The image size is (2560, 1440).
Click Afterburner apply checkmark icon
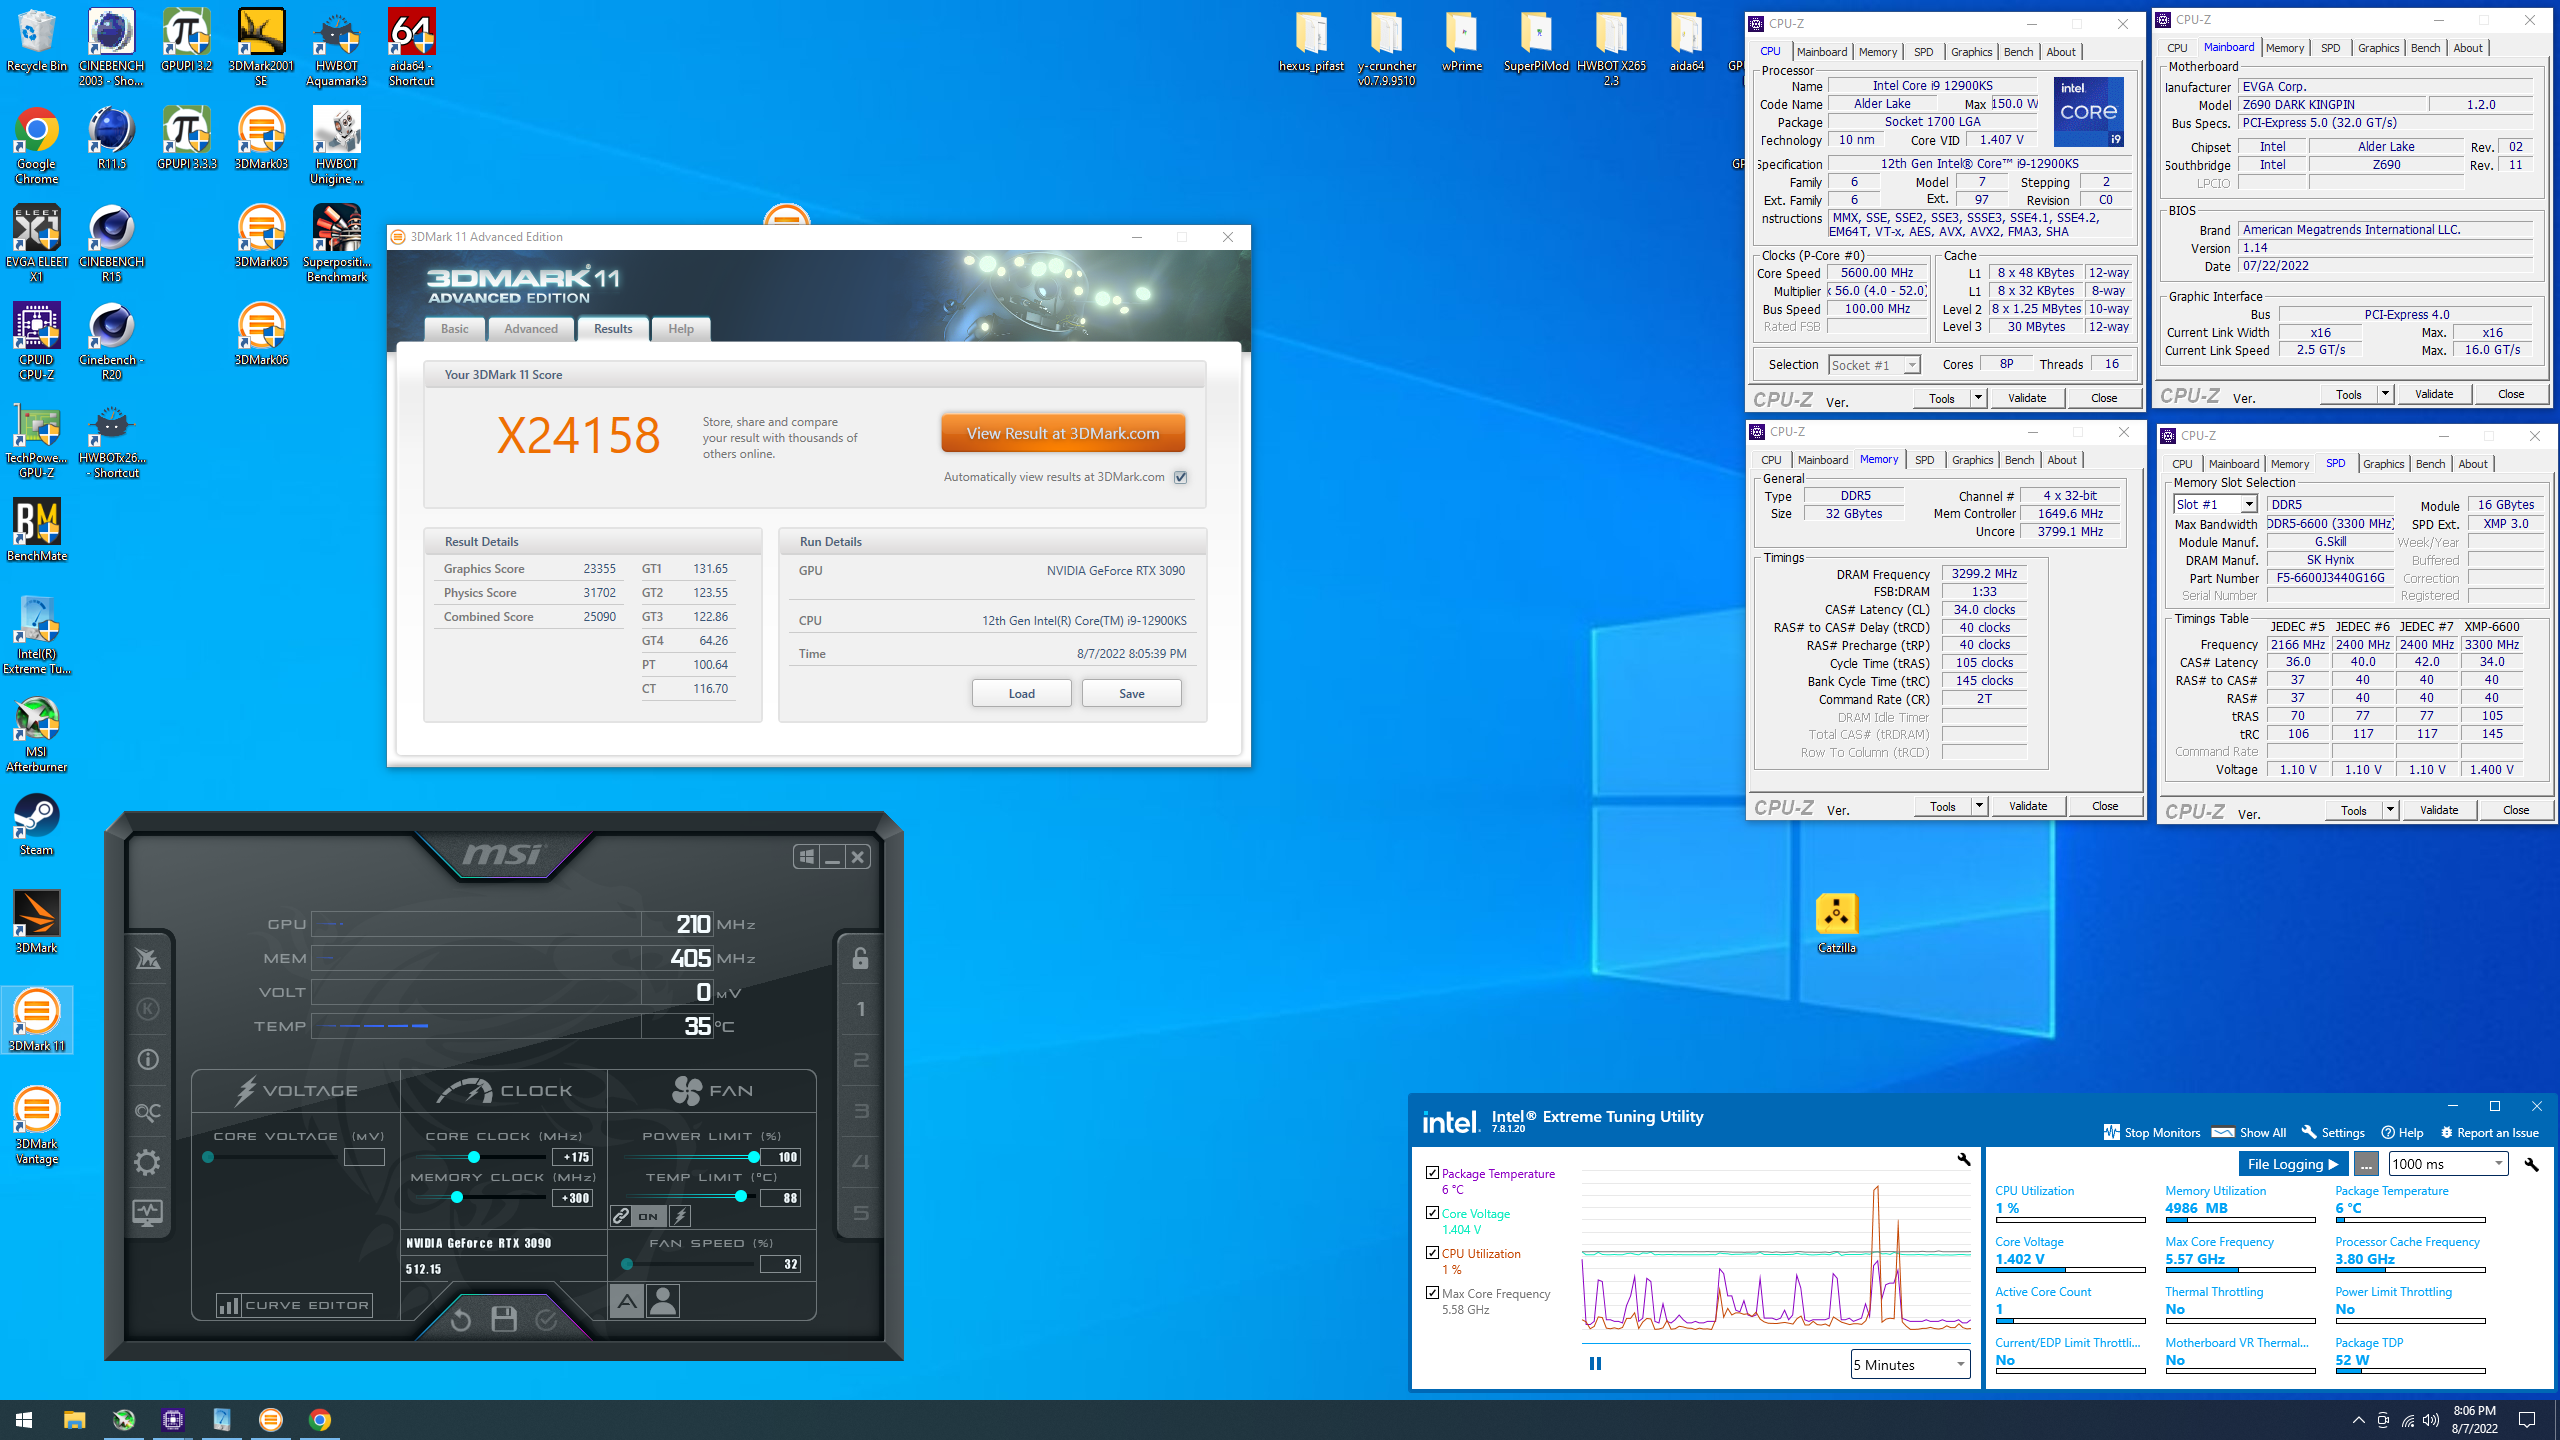pos(546,1320)
